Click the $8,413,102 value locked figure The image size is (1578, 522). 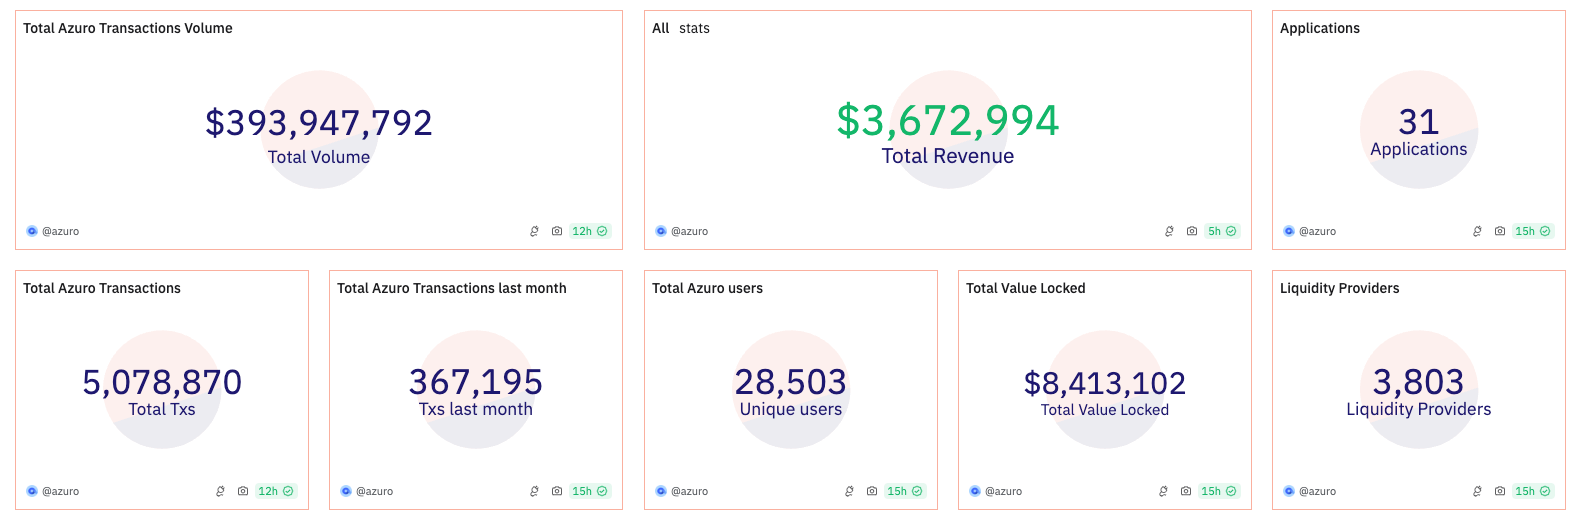tap(1105, 383)
